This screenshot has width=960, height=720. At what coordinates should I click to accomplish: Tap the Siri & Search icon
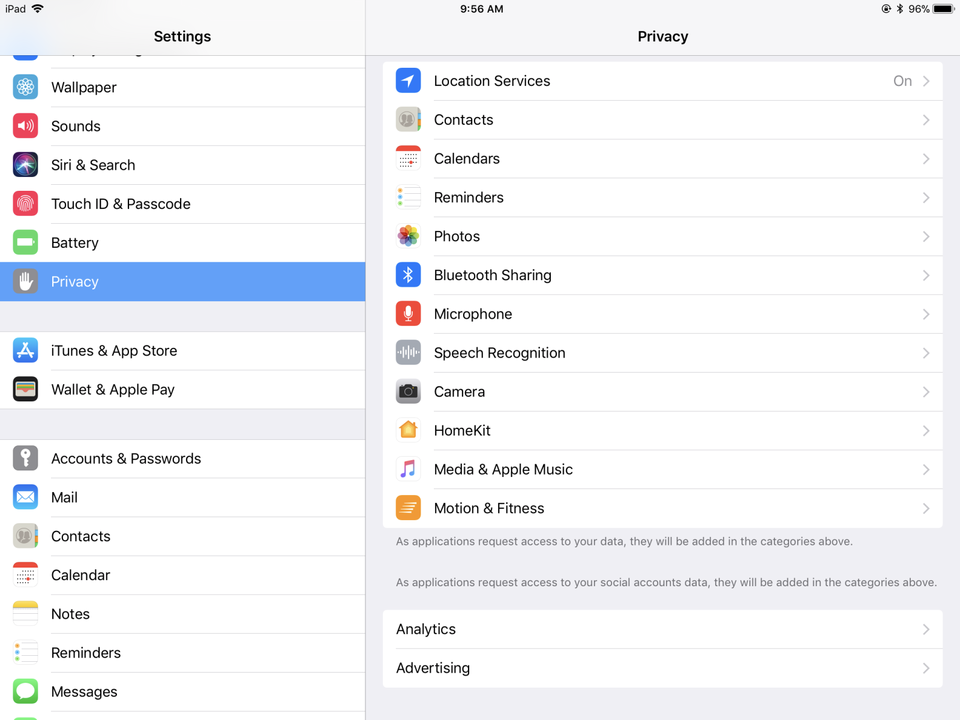pos(25,165)
